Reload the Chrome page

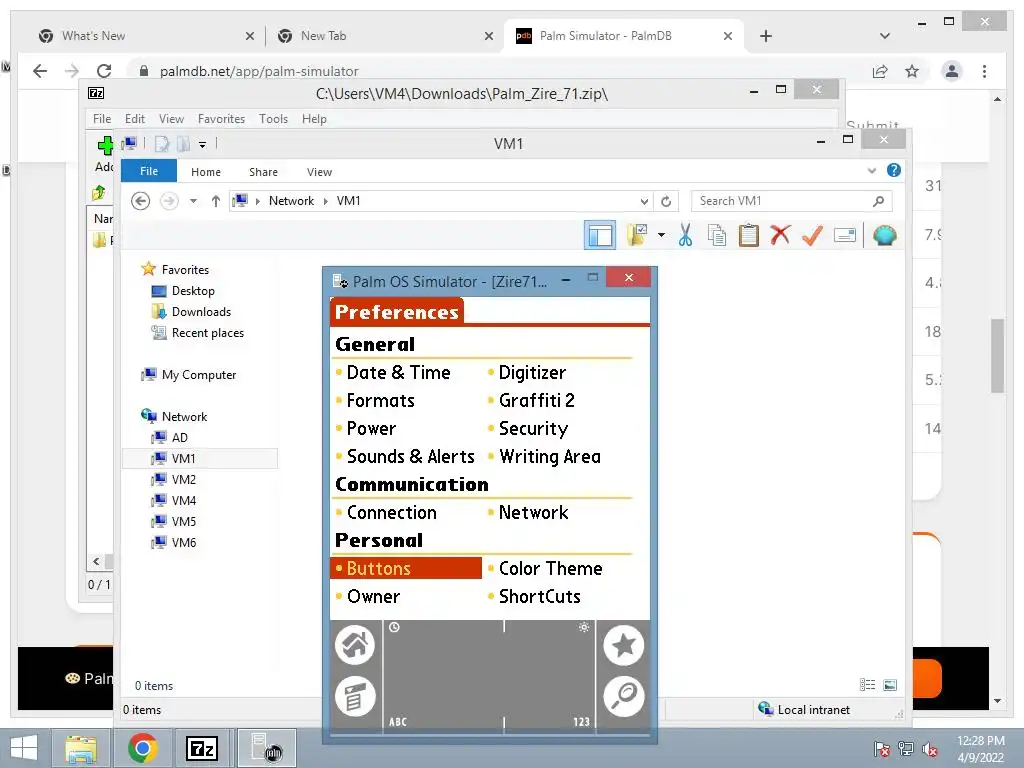point(104,71)
